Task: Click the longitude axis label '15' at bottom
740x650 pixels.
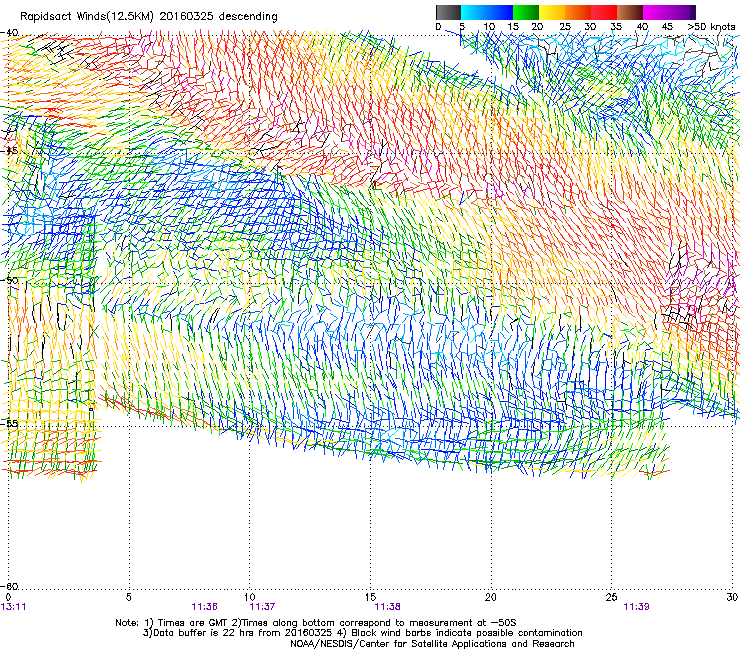Action: (x=370, y=598)
